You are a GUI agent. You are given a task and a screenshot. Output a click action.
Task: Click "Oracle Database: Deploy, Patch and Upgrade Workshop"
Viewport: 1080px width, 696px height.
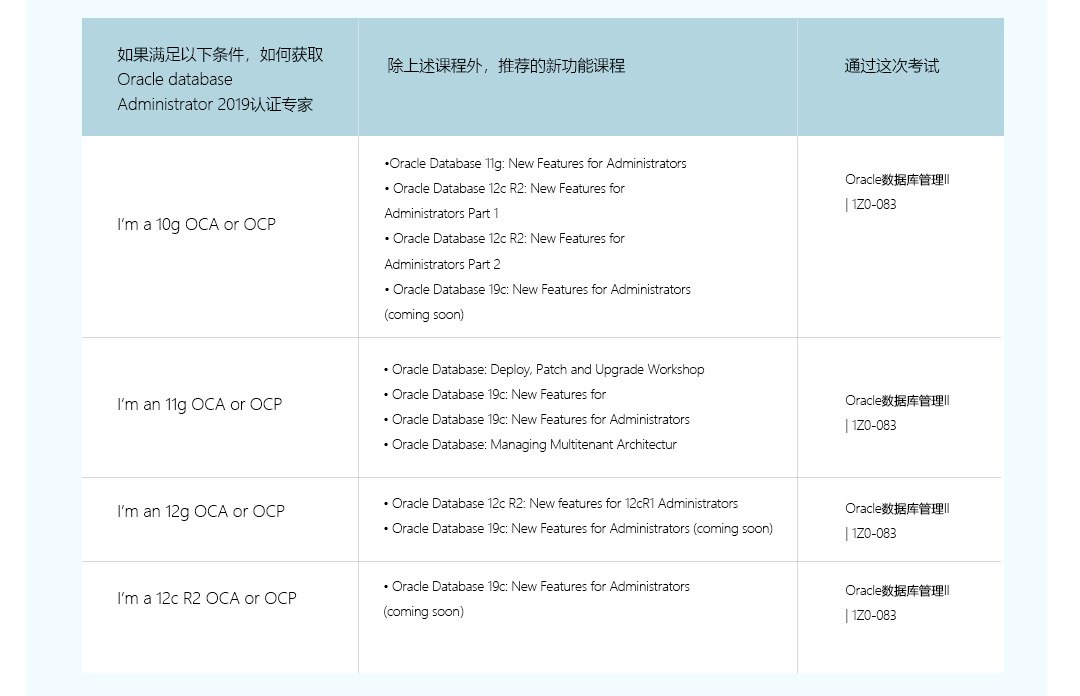pyautogui.click(x=544, y=369)
